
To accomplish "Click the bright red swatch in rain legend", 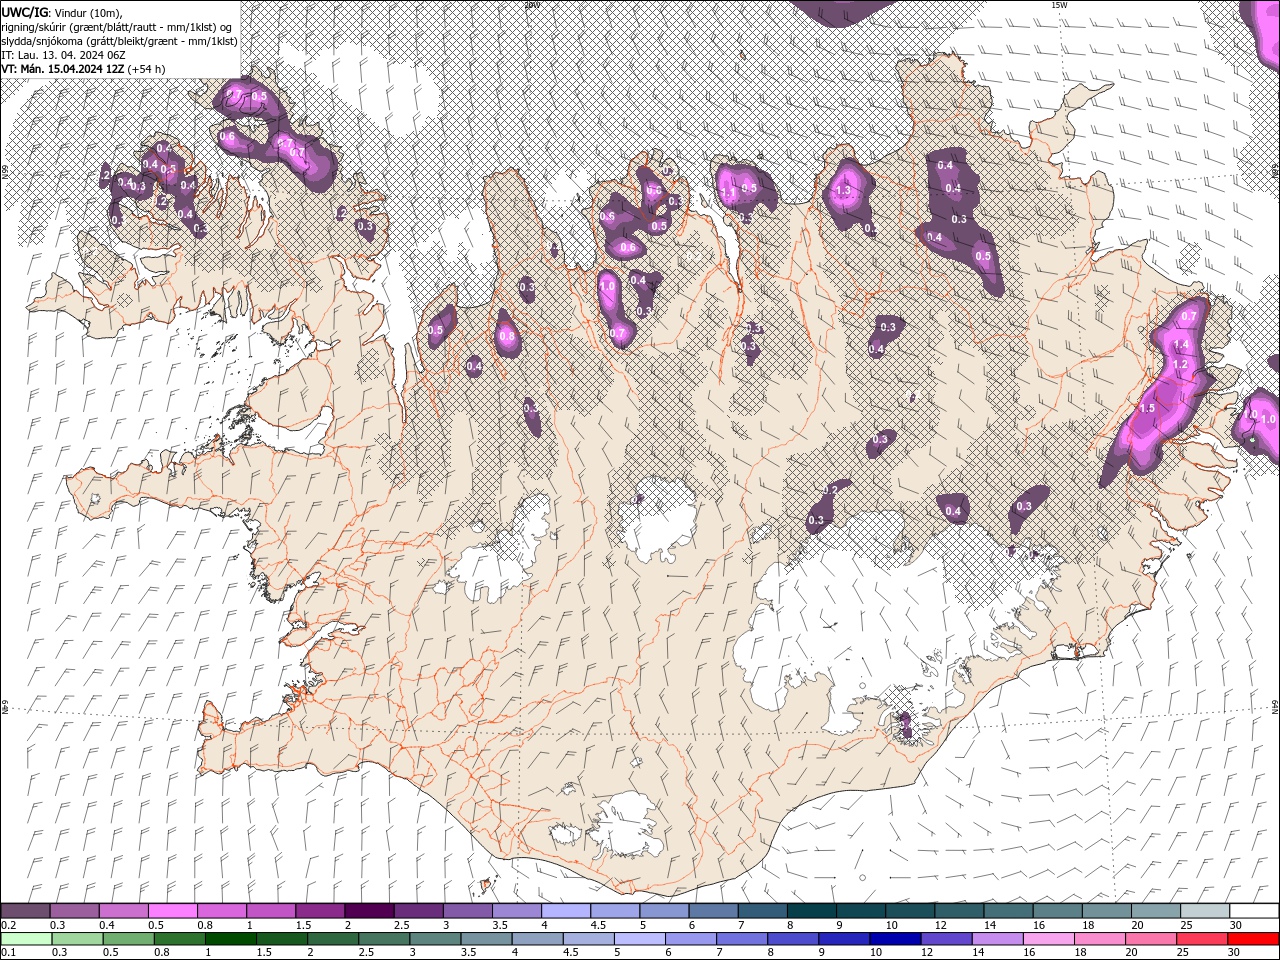I will click(1254, 939).
